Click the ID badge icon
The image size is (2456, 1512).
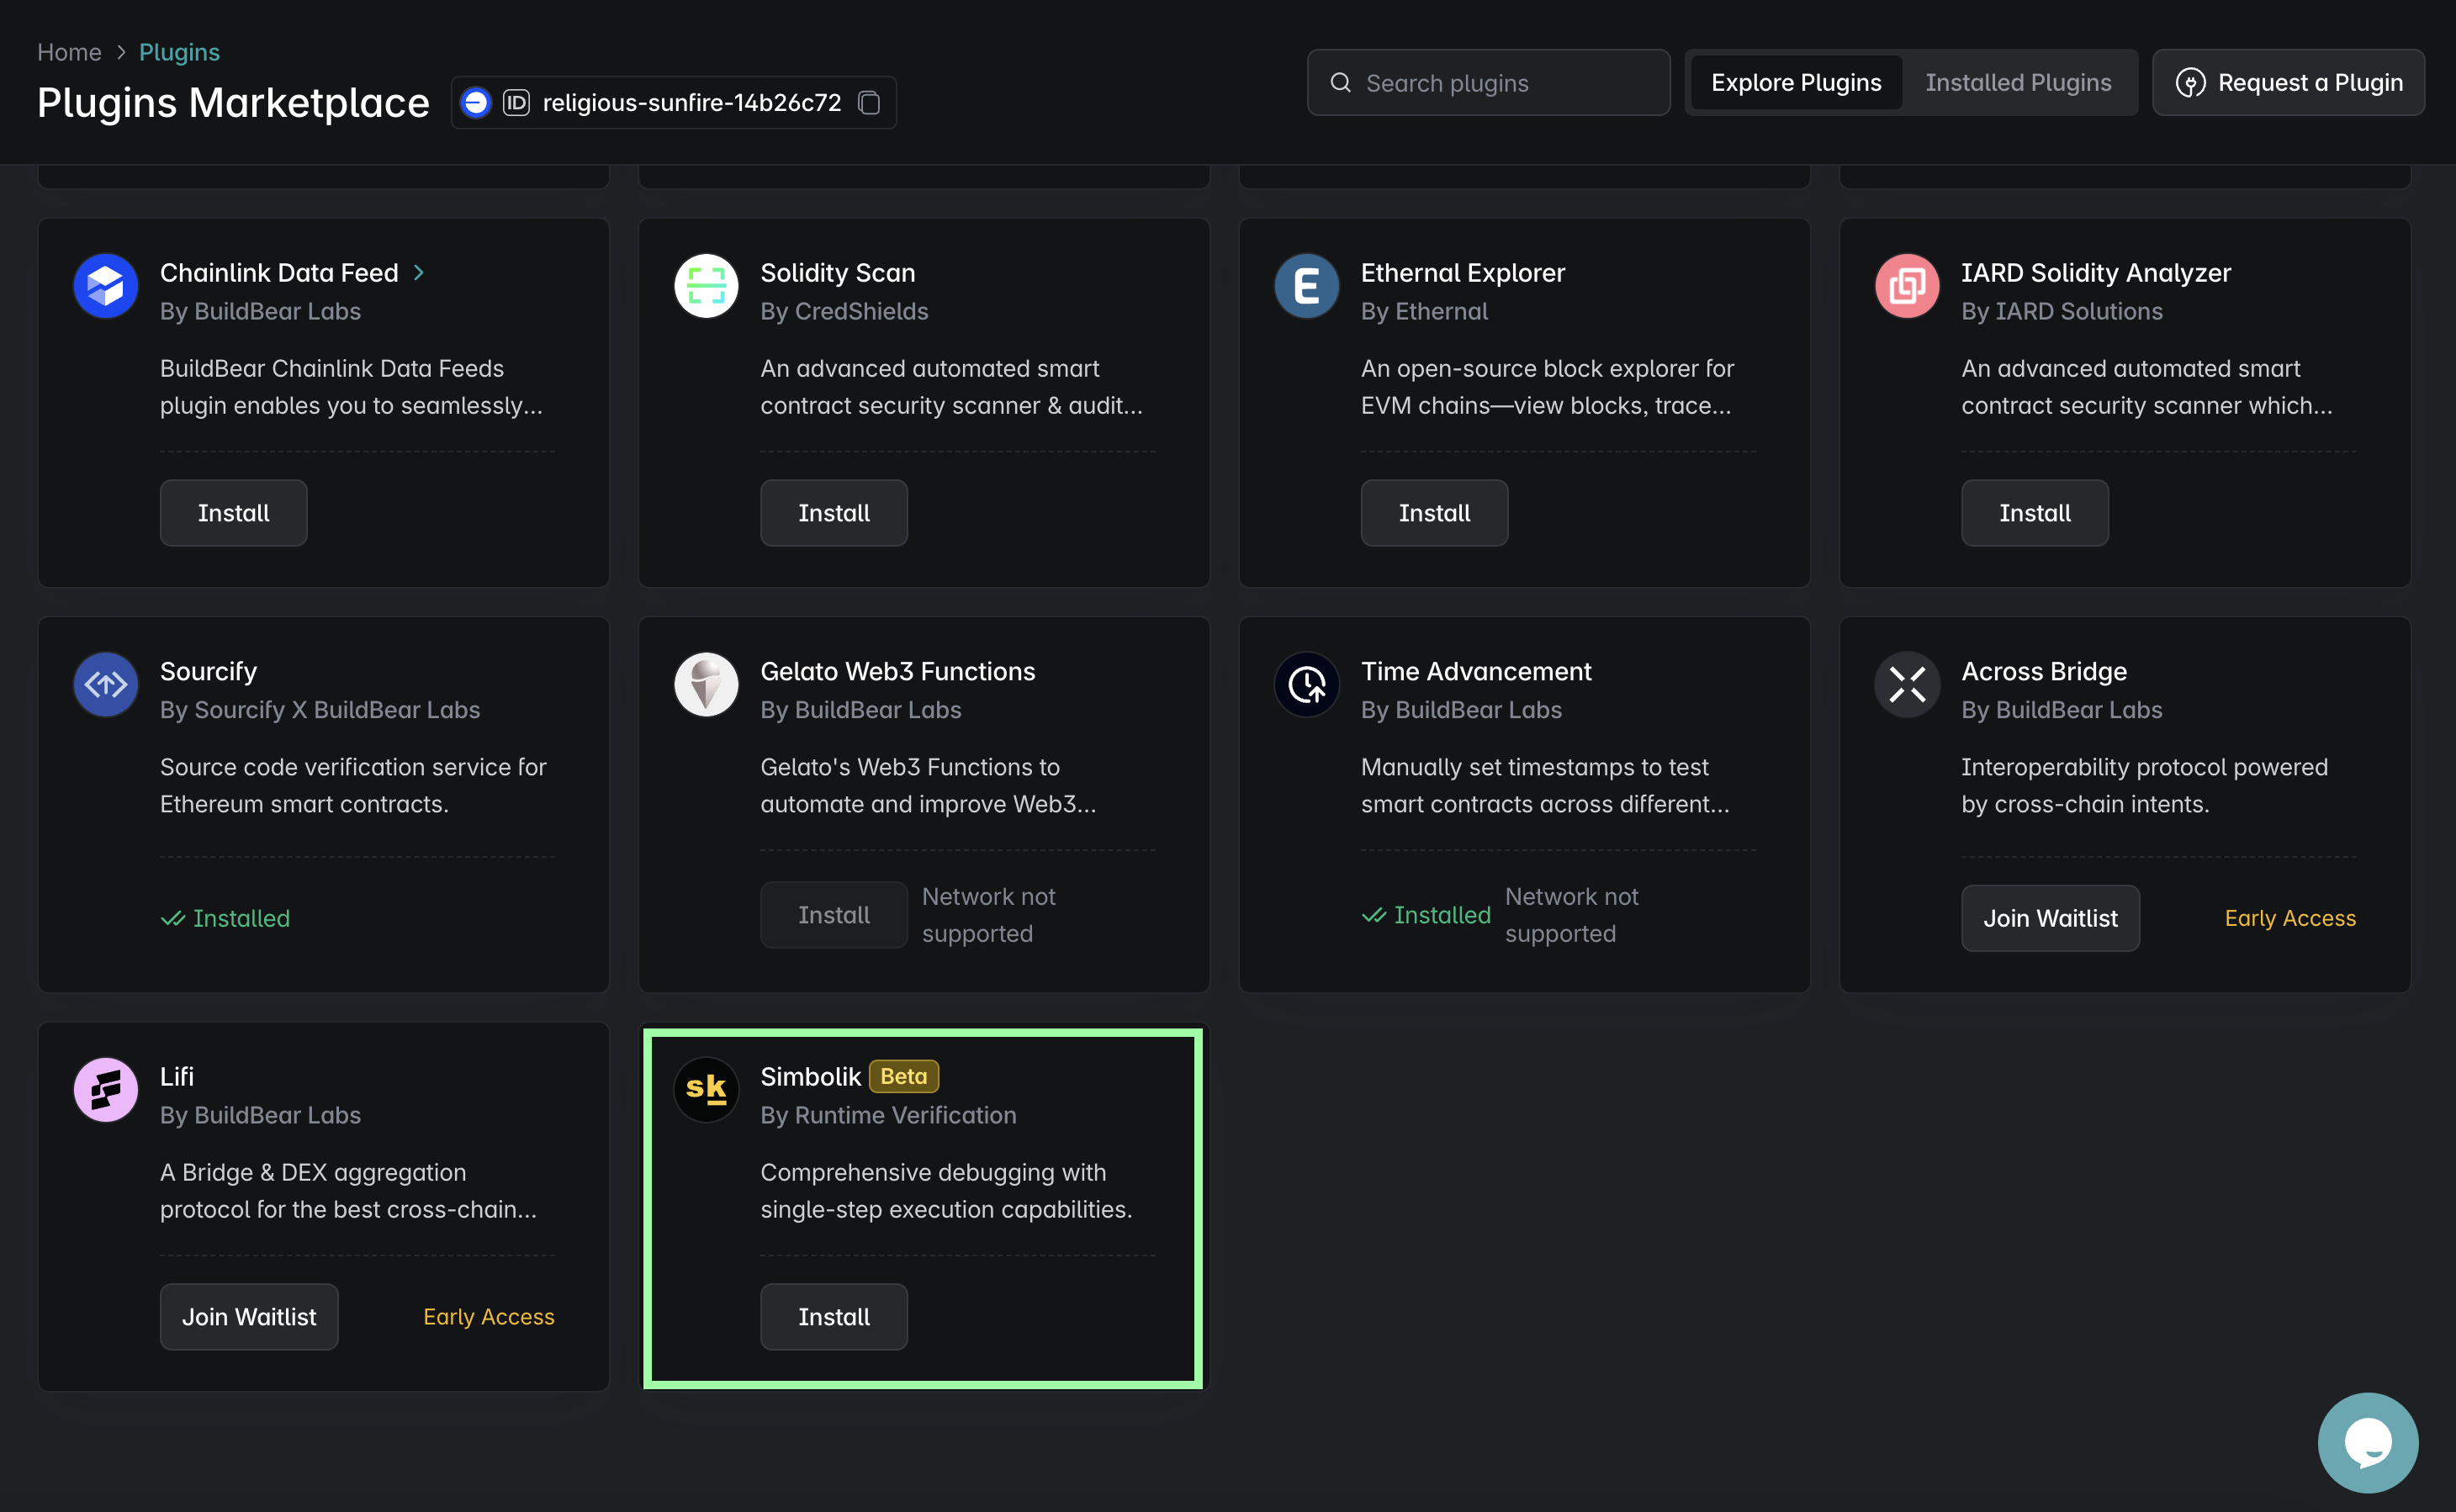coord(516,103)
